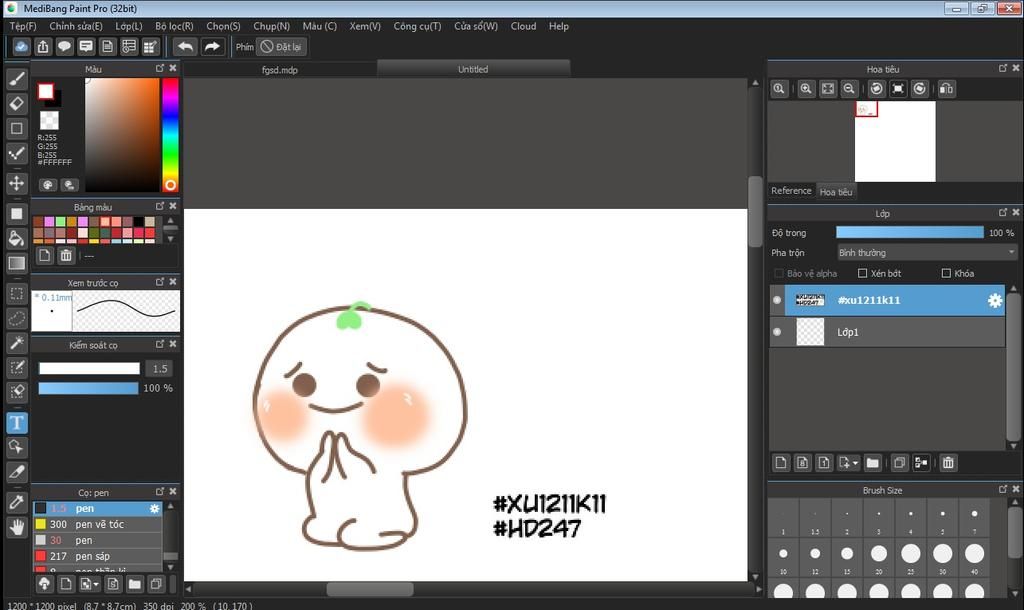
Task: Open the Bộ lọc(R) menu
Action: tap(174, 26)
